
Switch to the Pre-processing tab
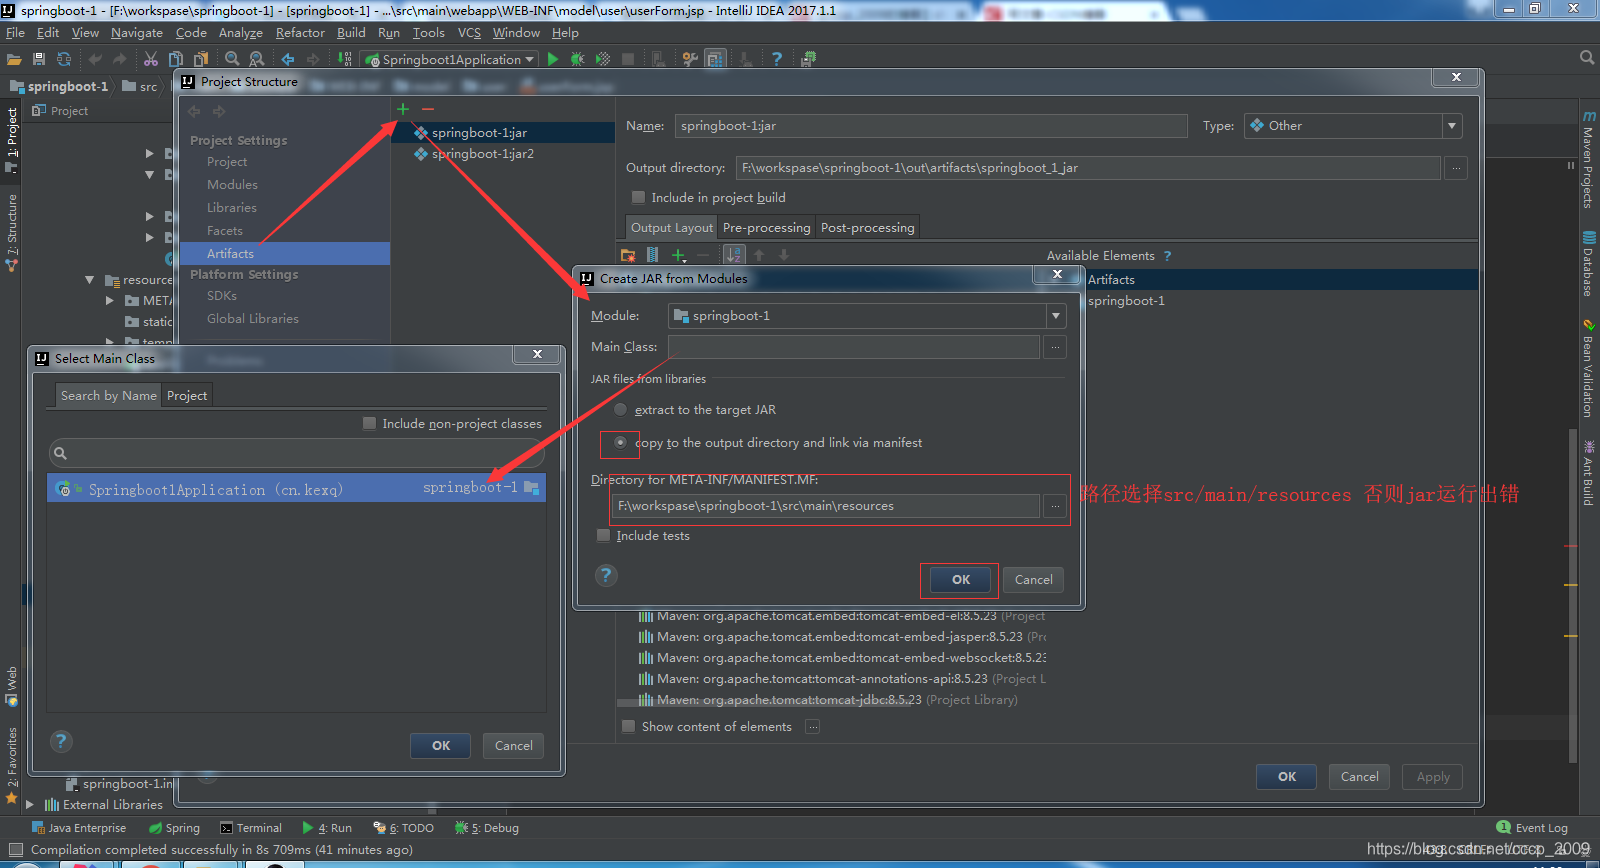pyautogui.click(x=766, y=227)
